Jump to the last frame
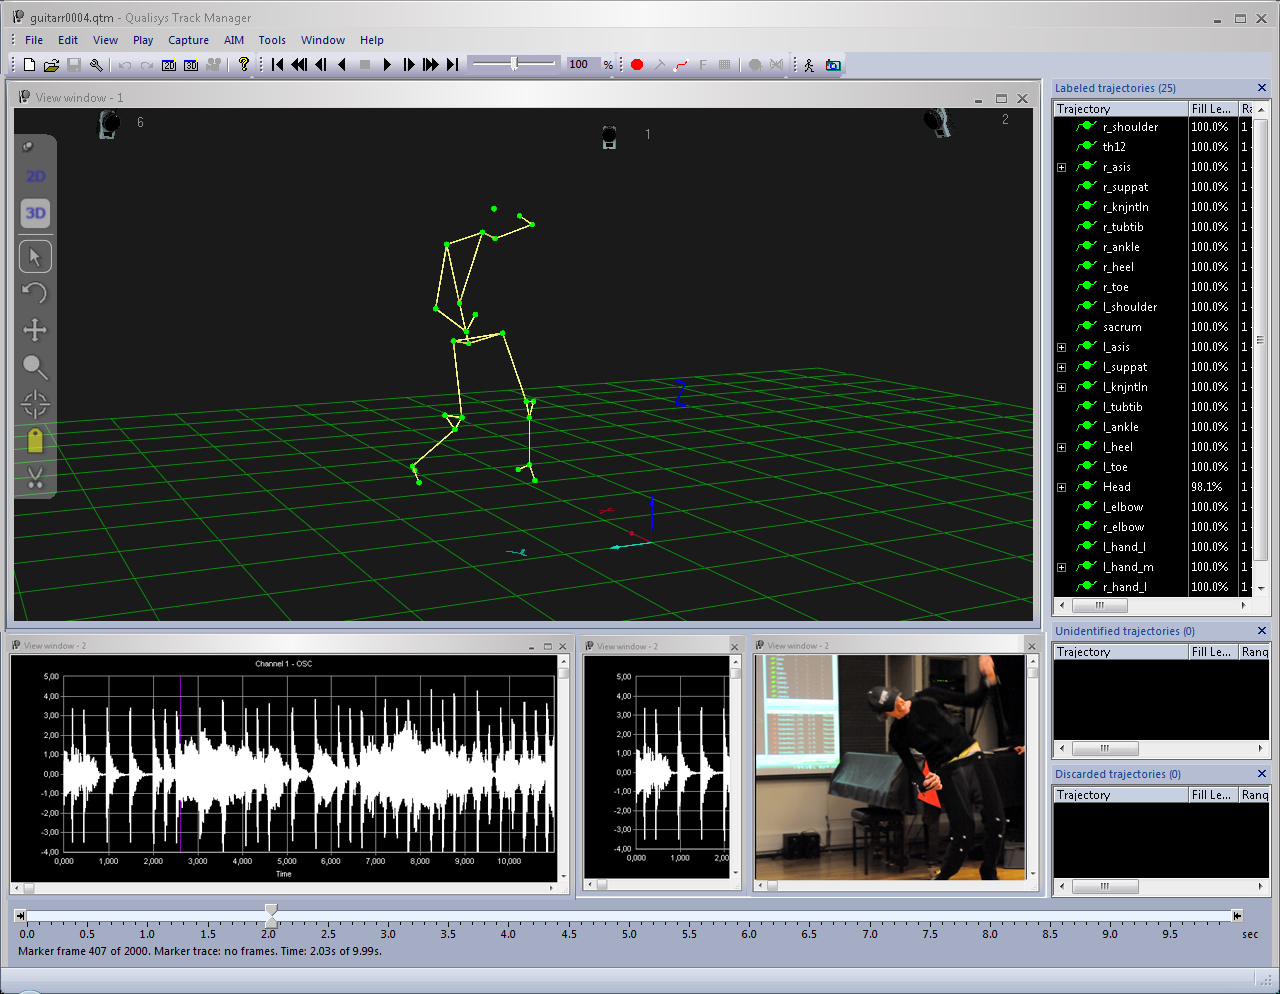This screenshot has height=994, width=1280. point(452,65)
